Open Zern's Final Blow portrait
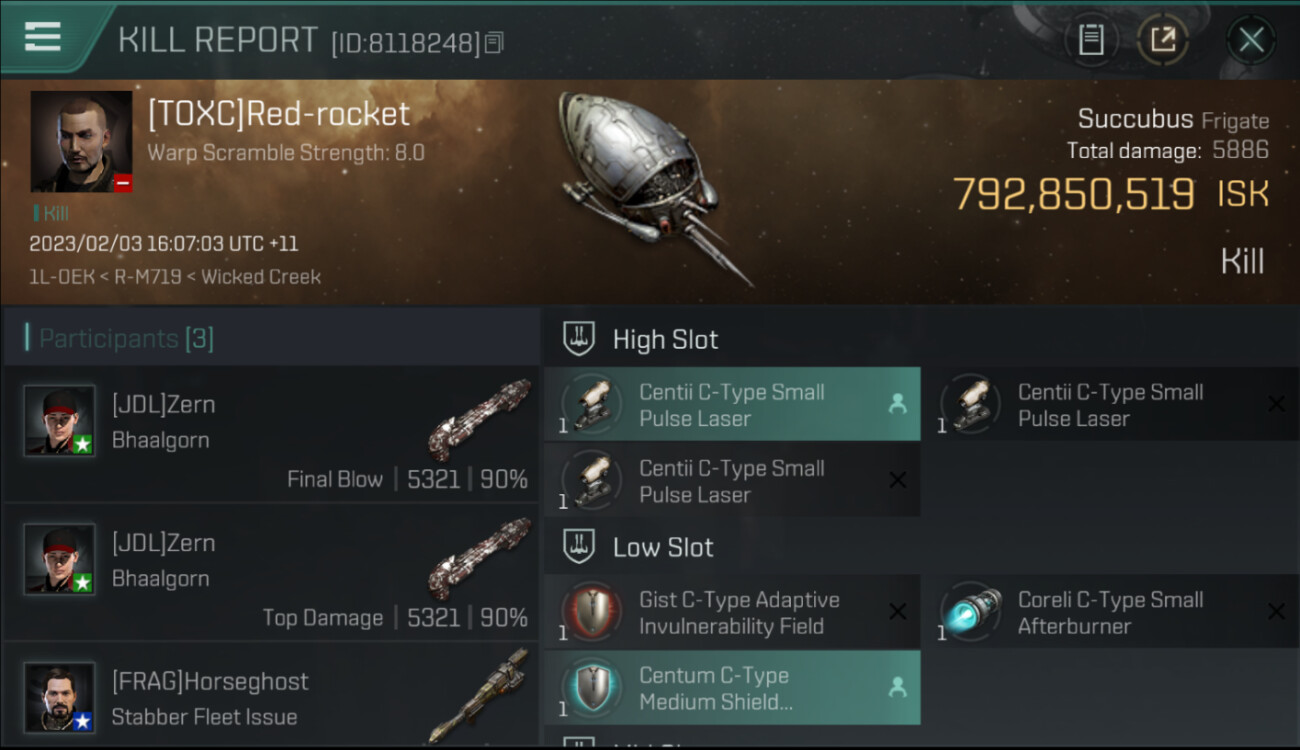The image size is (1300, 750). point(60,421)
